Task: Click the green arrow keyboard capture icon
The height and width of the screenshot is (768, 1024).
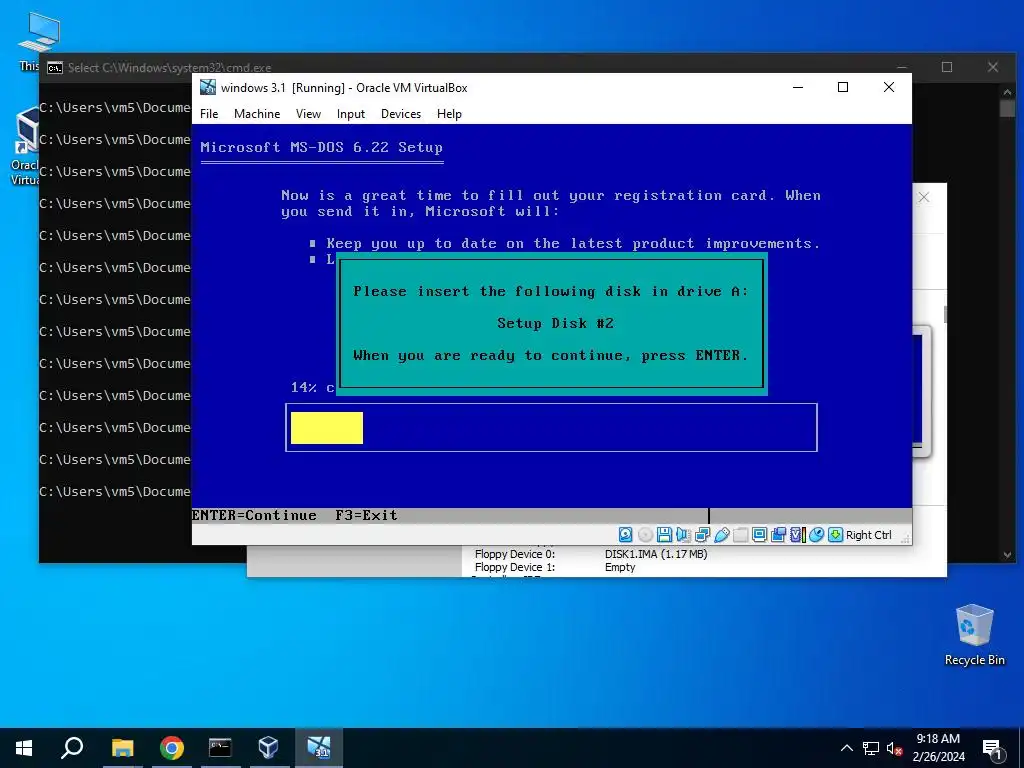Action: 835,535
